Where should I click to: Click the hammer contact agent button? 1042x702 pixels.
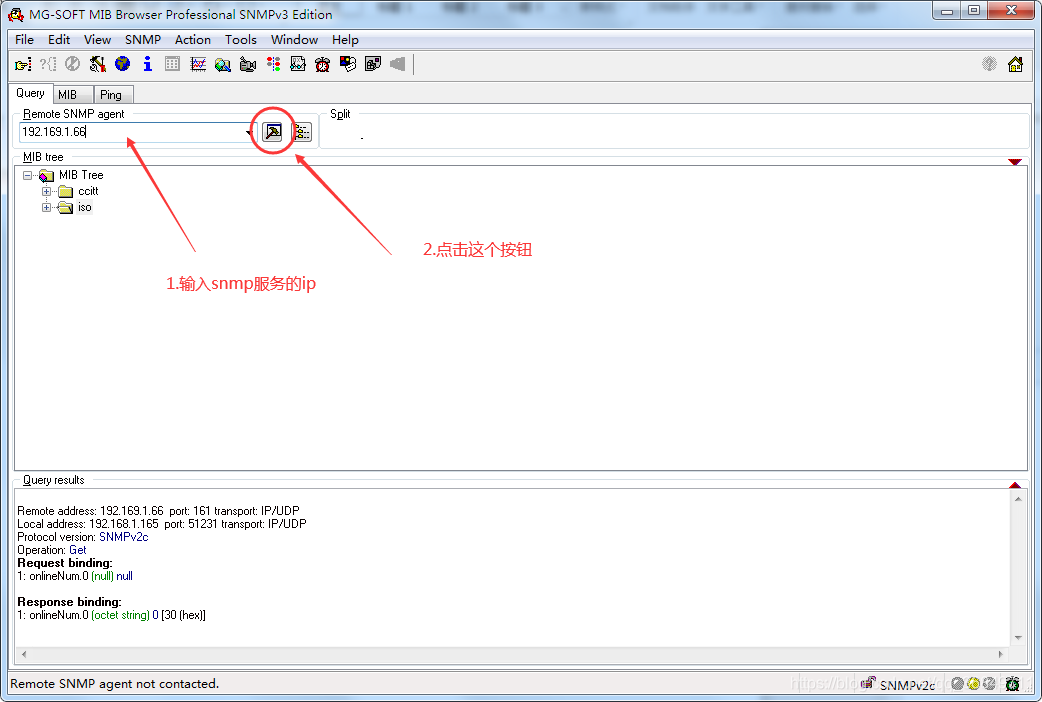click(x=272, y=132)
